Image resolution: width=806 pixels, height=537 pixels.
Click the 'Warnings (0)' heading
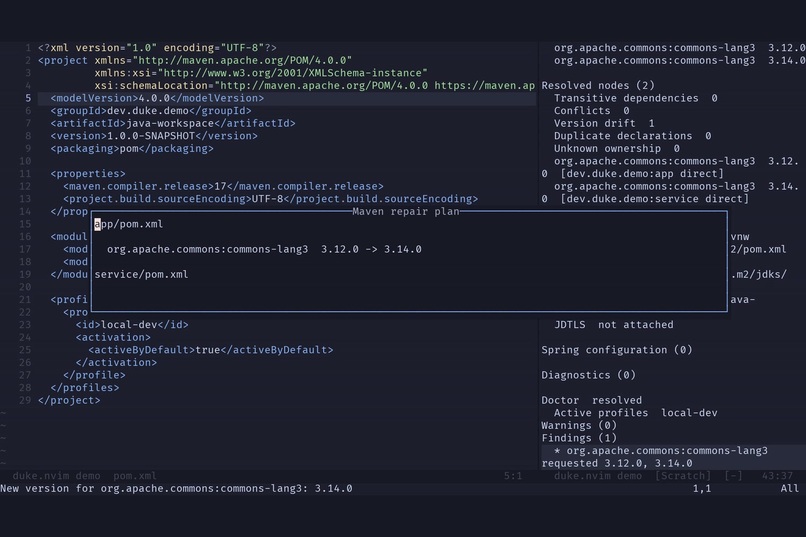579,425
